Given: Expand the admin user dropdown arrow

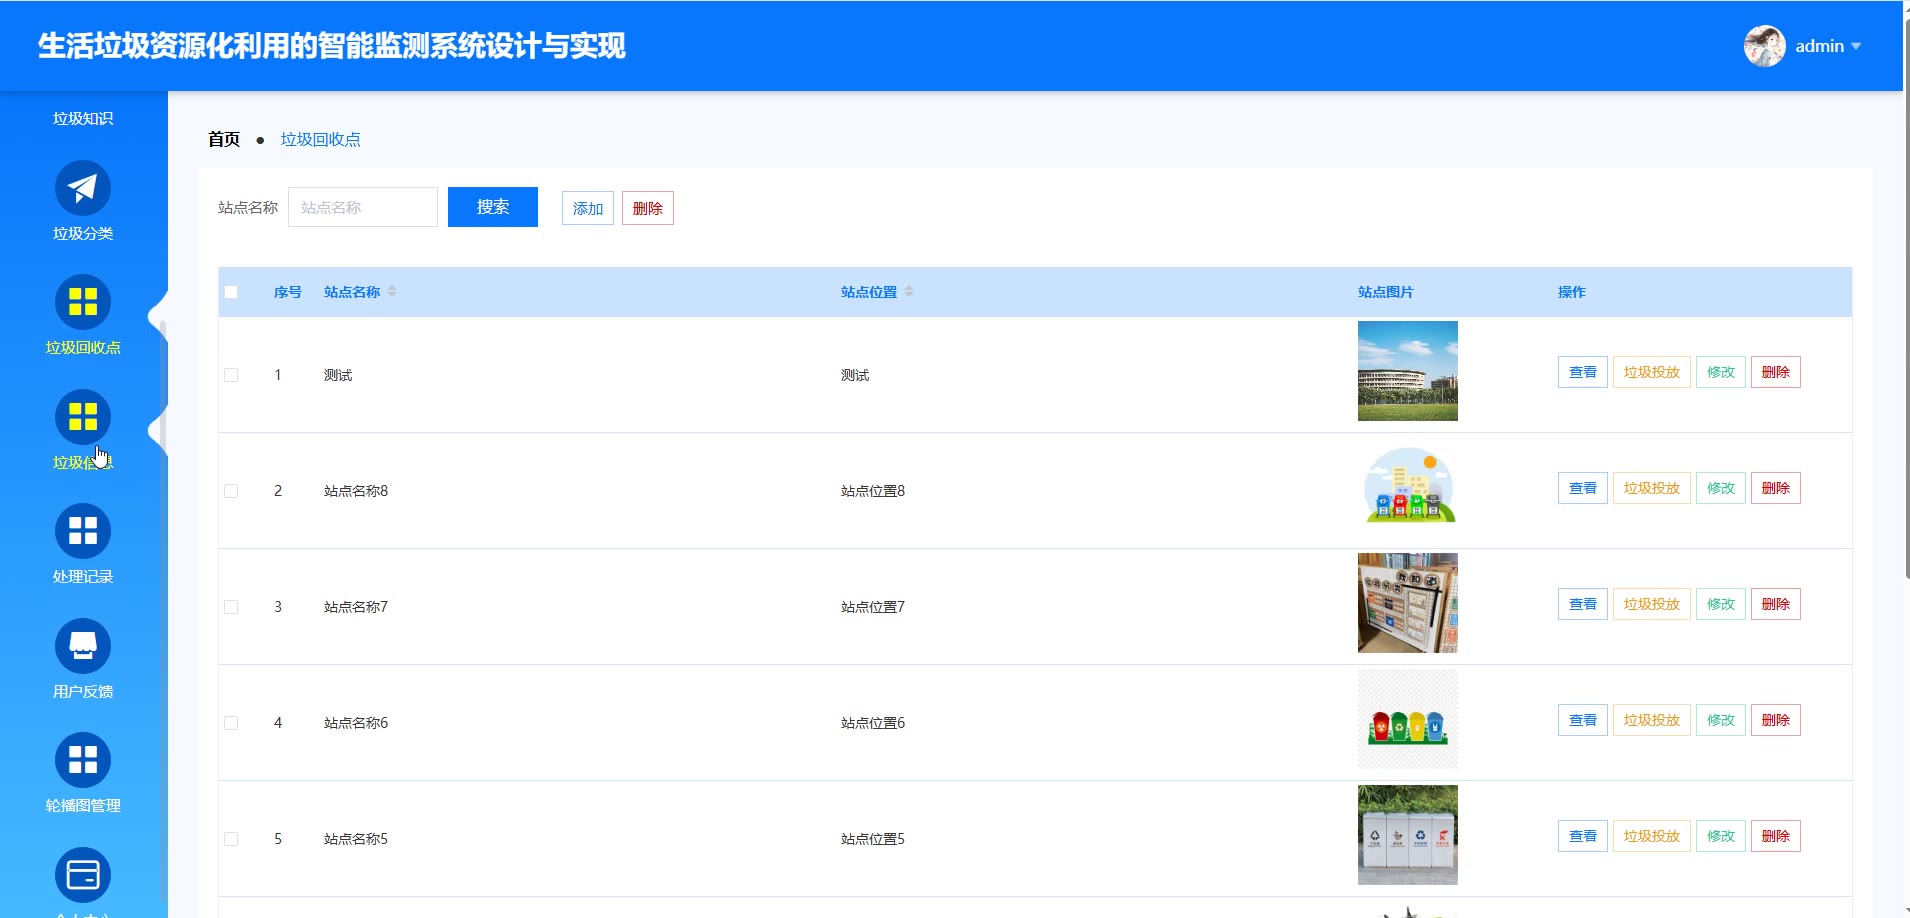Looking at the screenshot, I should click(1856, 46).
